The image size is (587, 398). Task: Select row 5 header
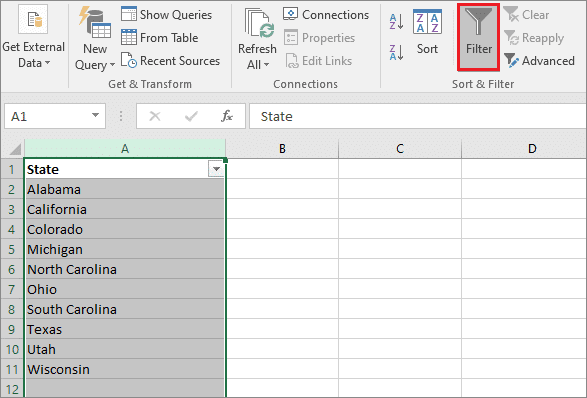point(12,249)
